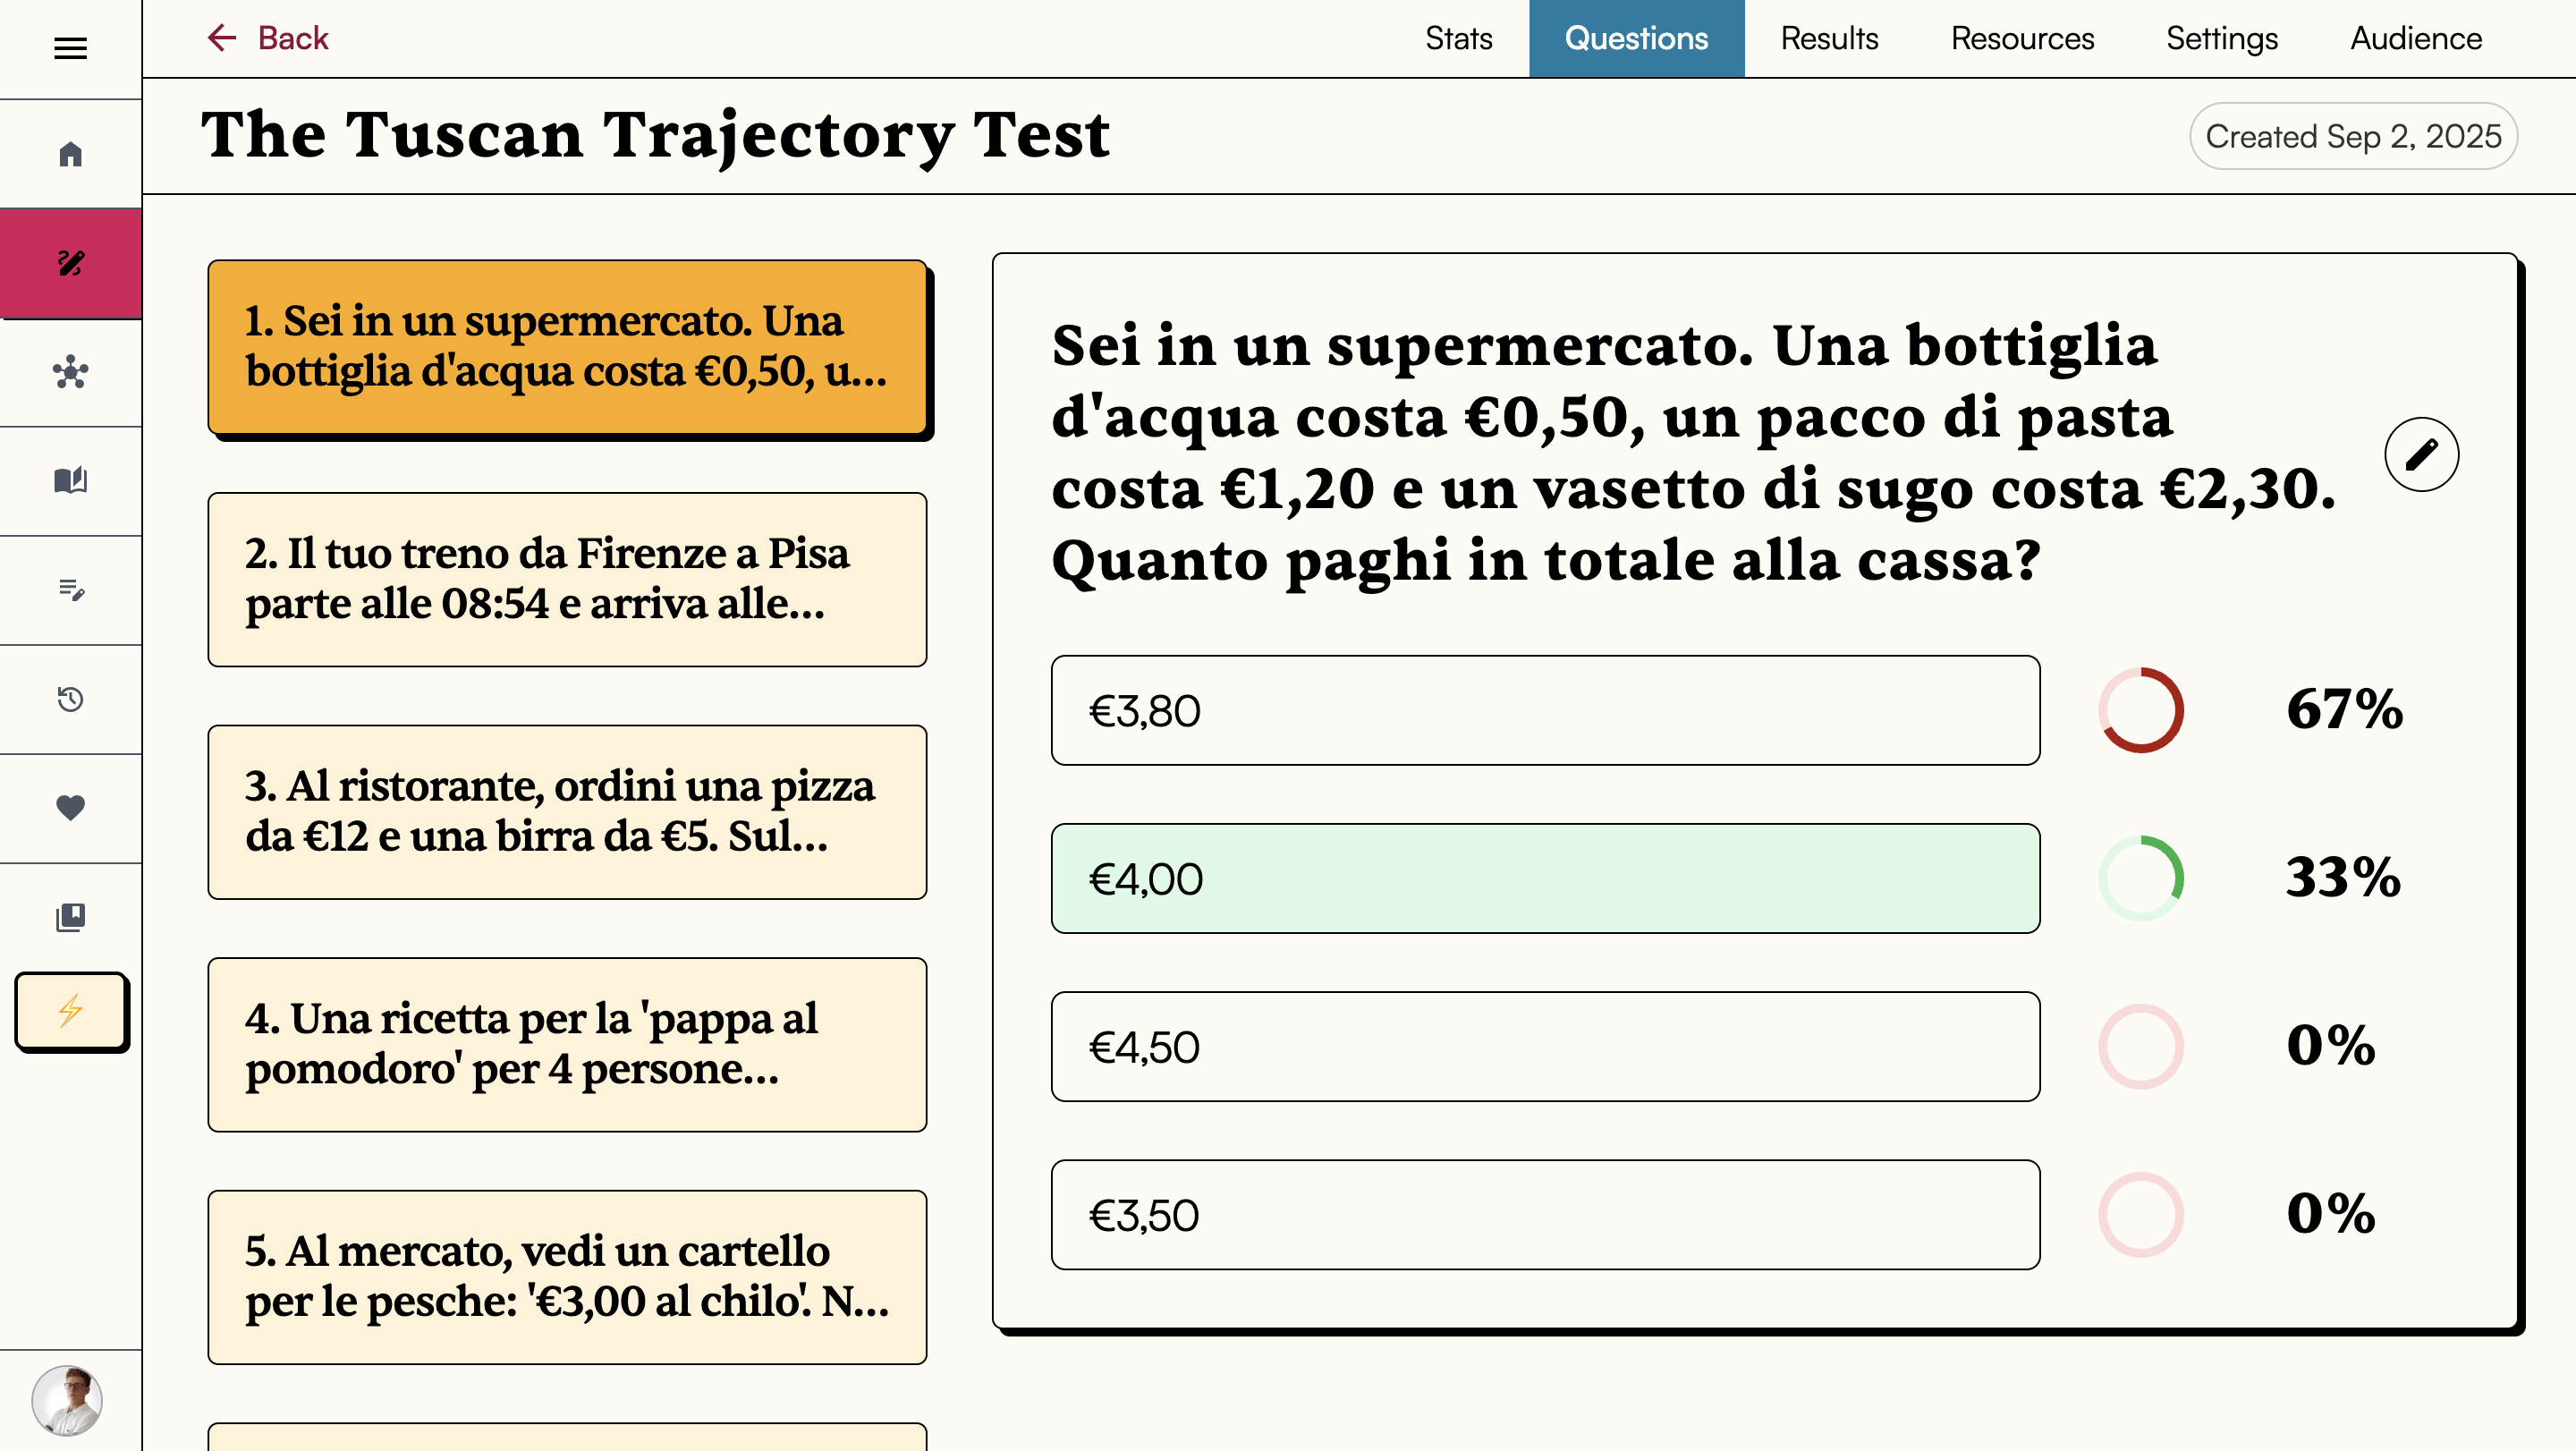The image size is (2576, 1451).
Task: Open the profile avatar at bottom left
Action: [70, 1401]
